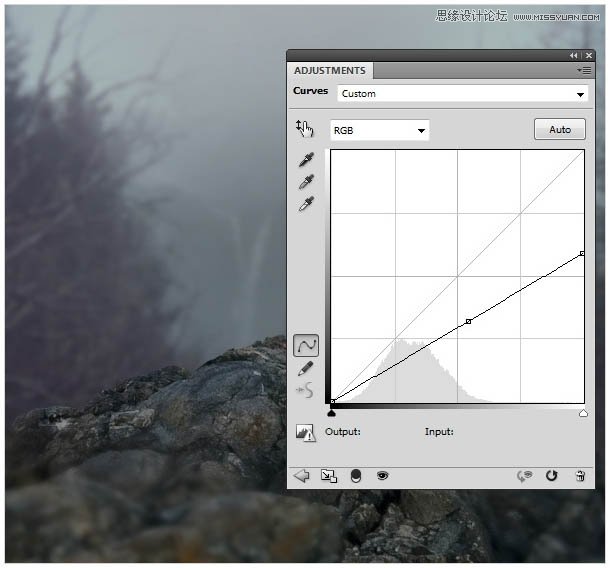610x568 pixels.
Task: Select the on-image targeted adjustment hand tool
Action: point(305,128)
